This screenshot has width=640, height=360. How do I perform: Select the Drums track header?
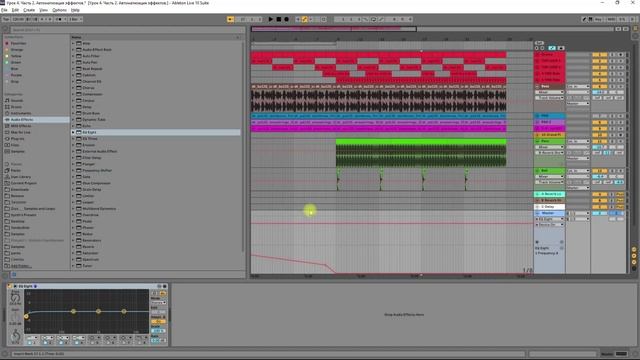pos(550,54)
